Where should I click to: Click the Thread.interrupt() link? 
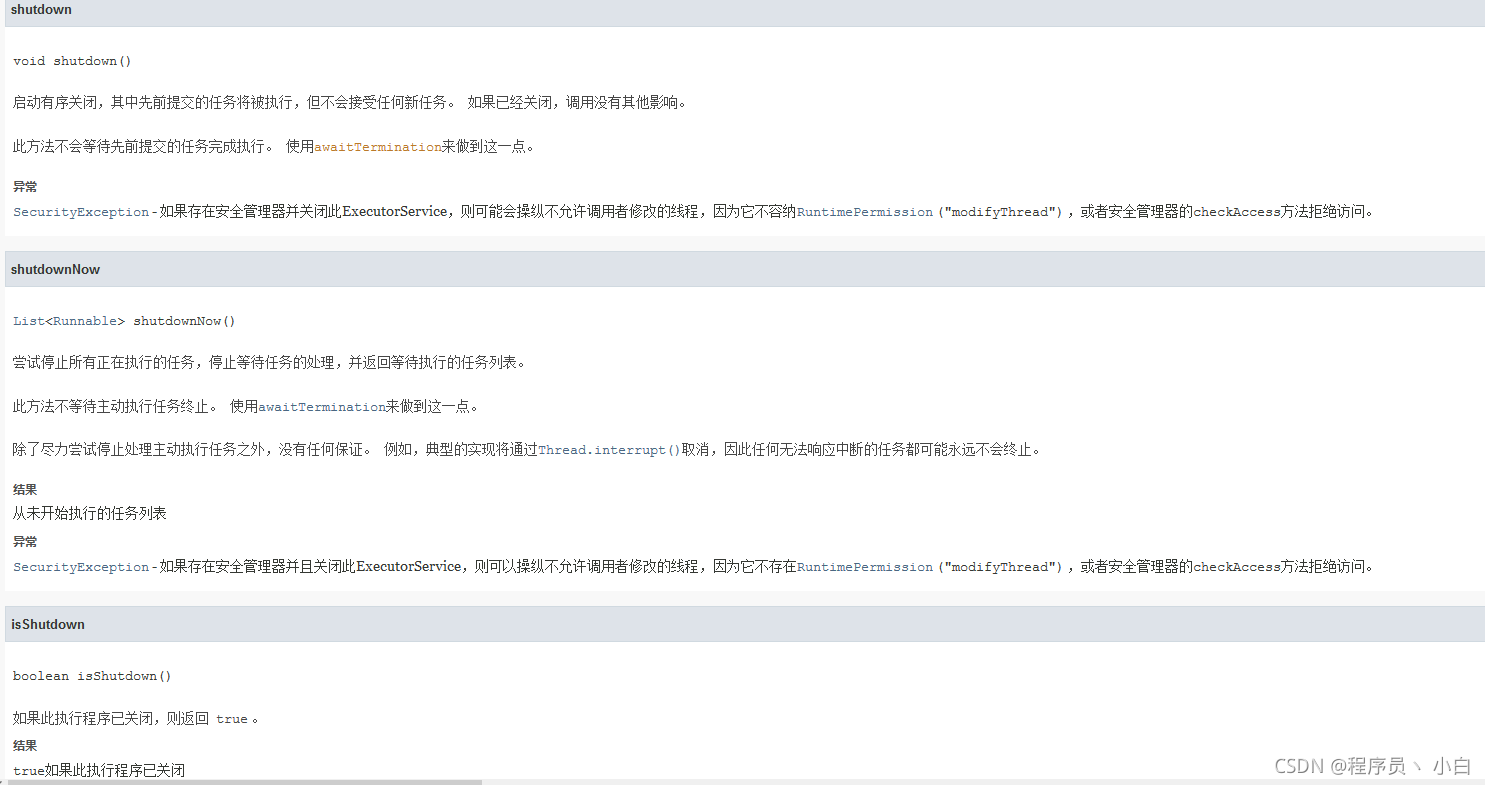(609, 450)
